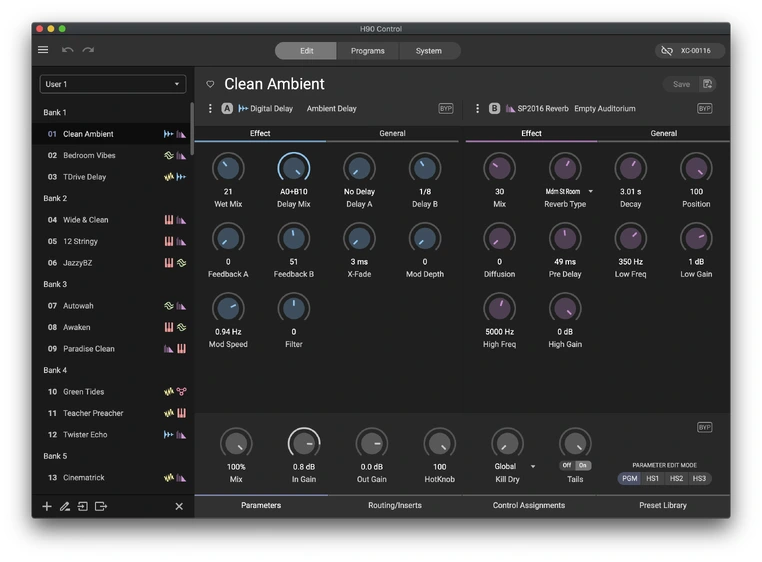Open the User 1 list dropdown
Viewport: 762px width, 562px height.
112,84
